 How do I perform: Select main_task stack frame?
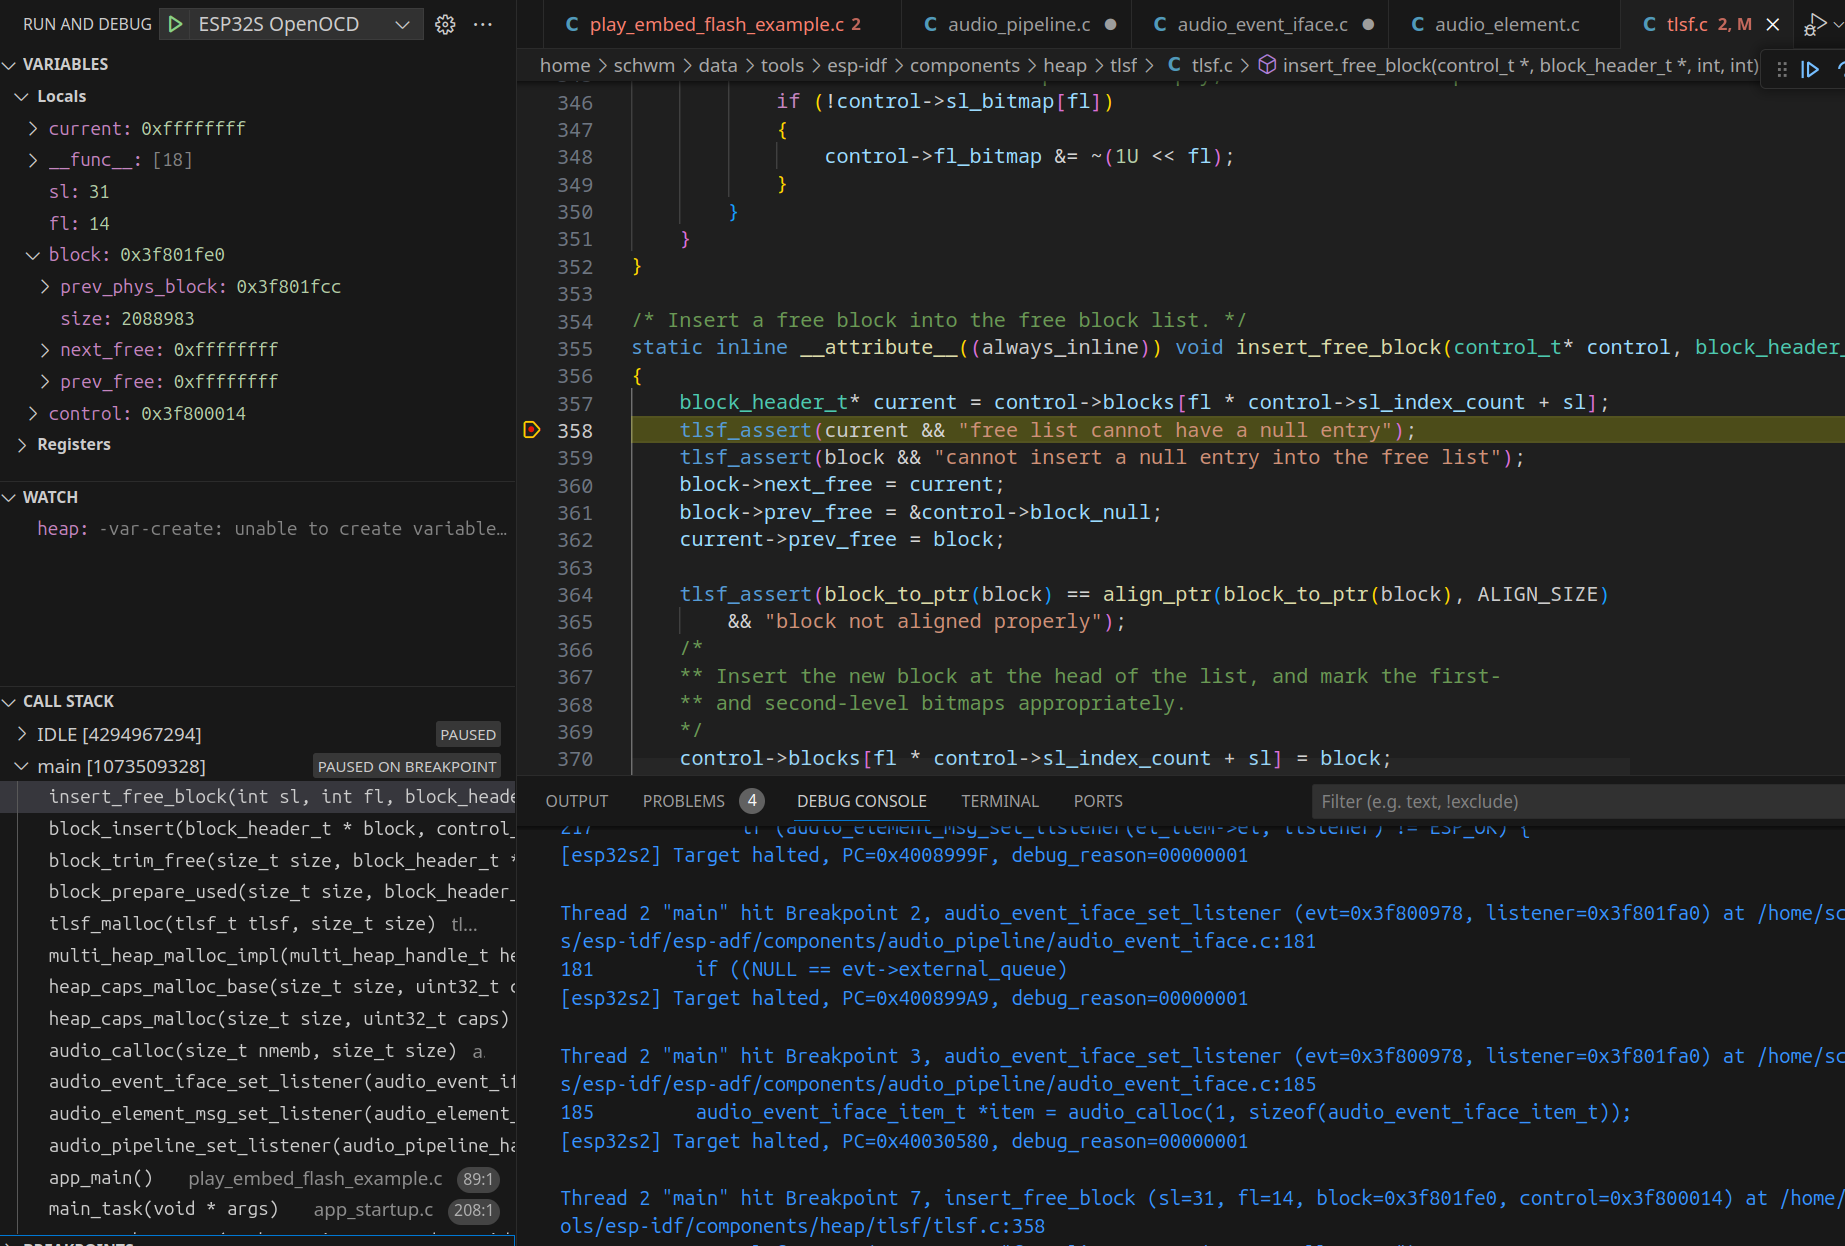point(258,1210)
